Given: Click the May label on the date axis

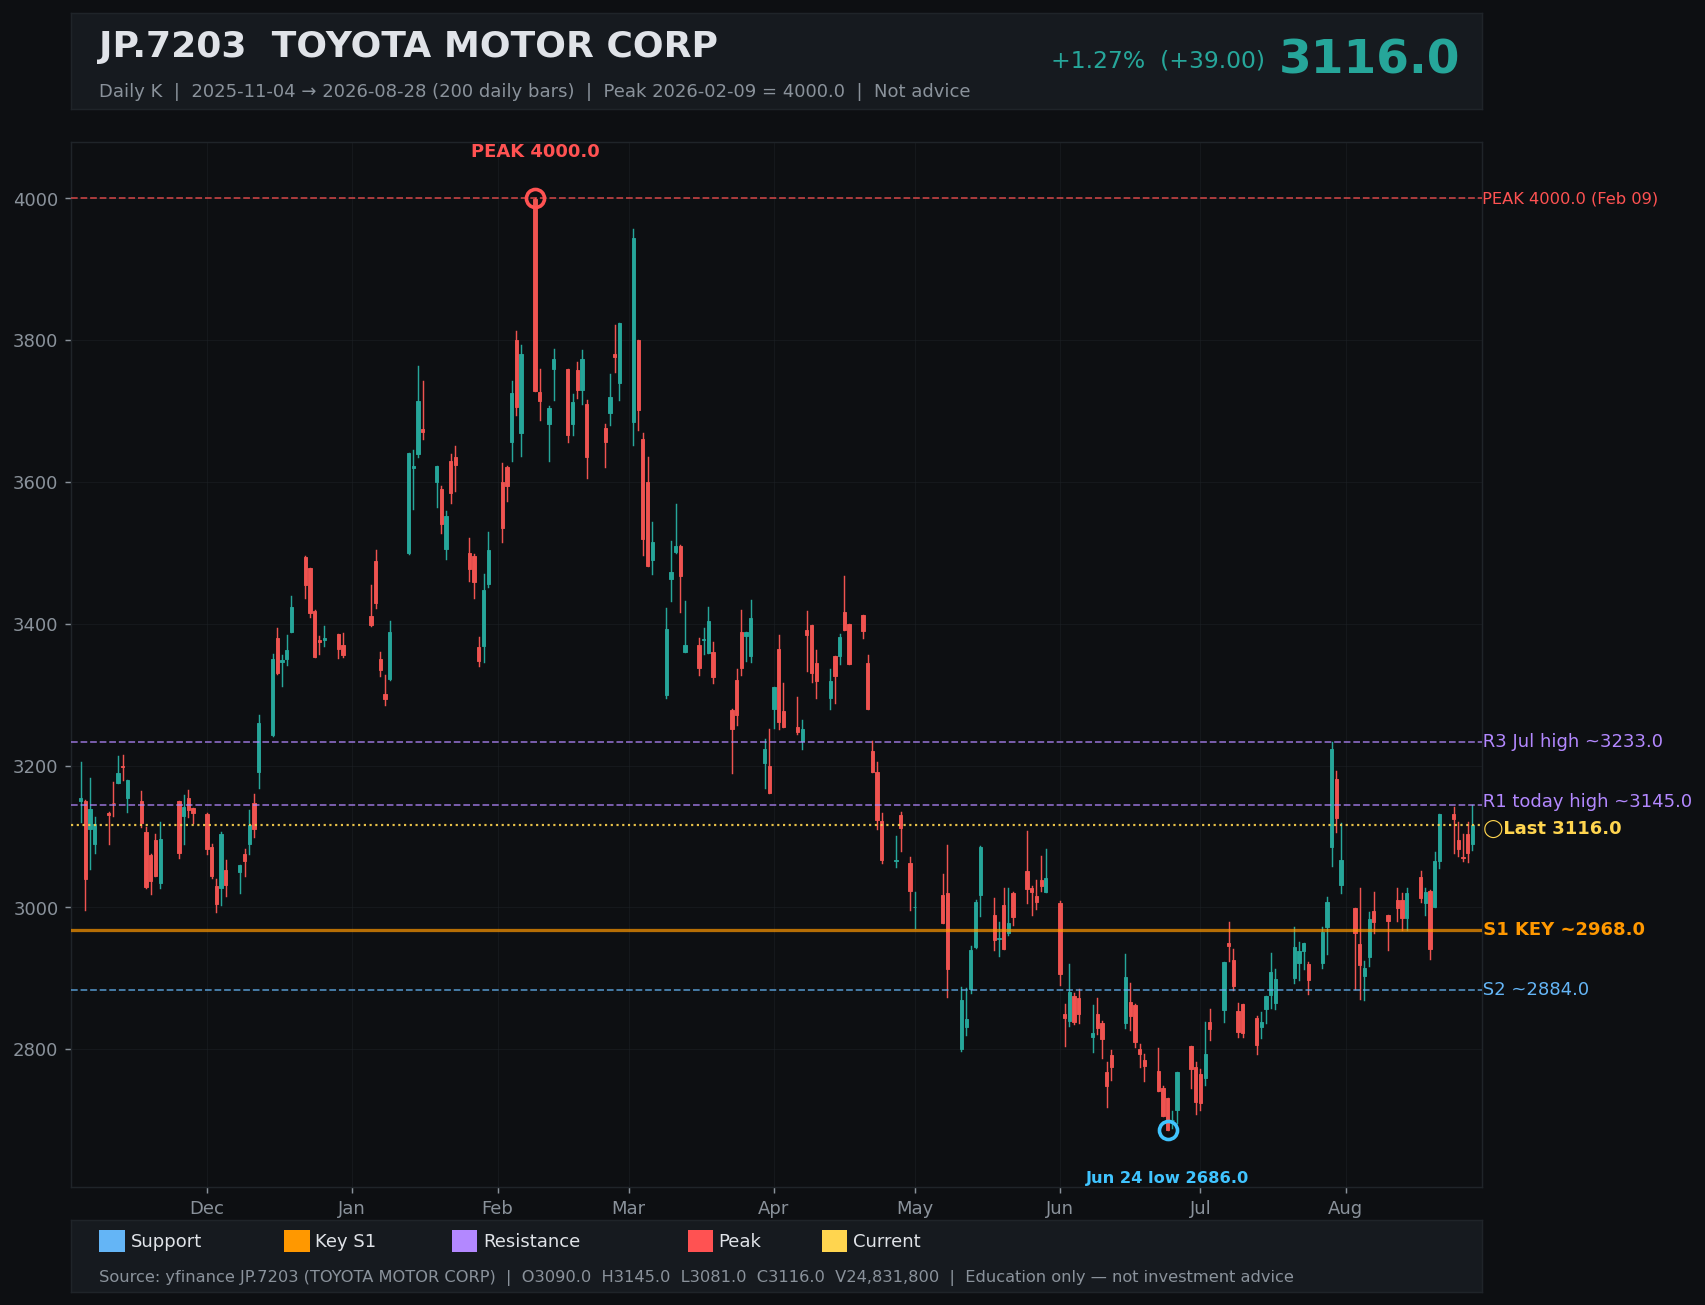Looking at the screenshot, I should pyautogui.click(x=915, y=1208).
